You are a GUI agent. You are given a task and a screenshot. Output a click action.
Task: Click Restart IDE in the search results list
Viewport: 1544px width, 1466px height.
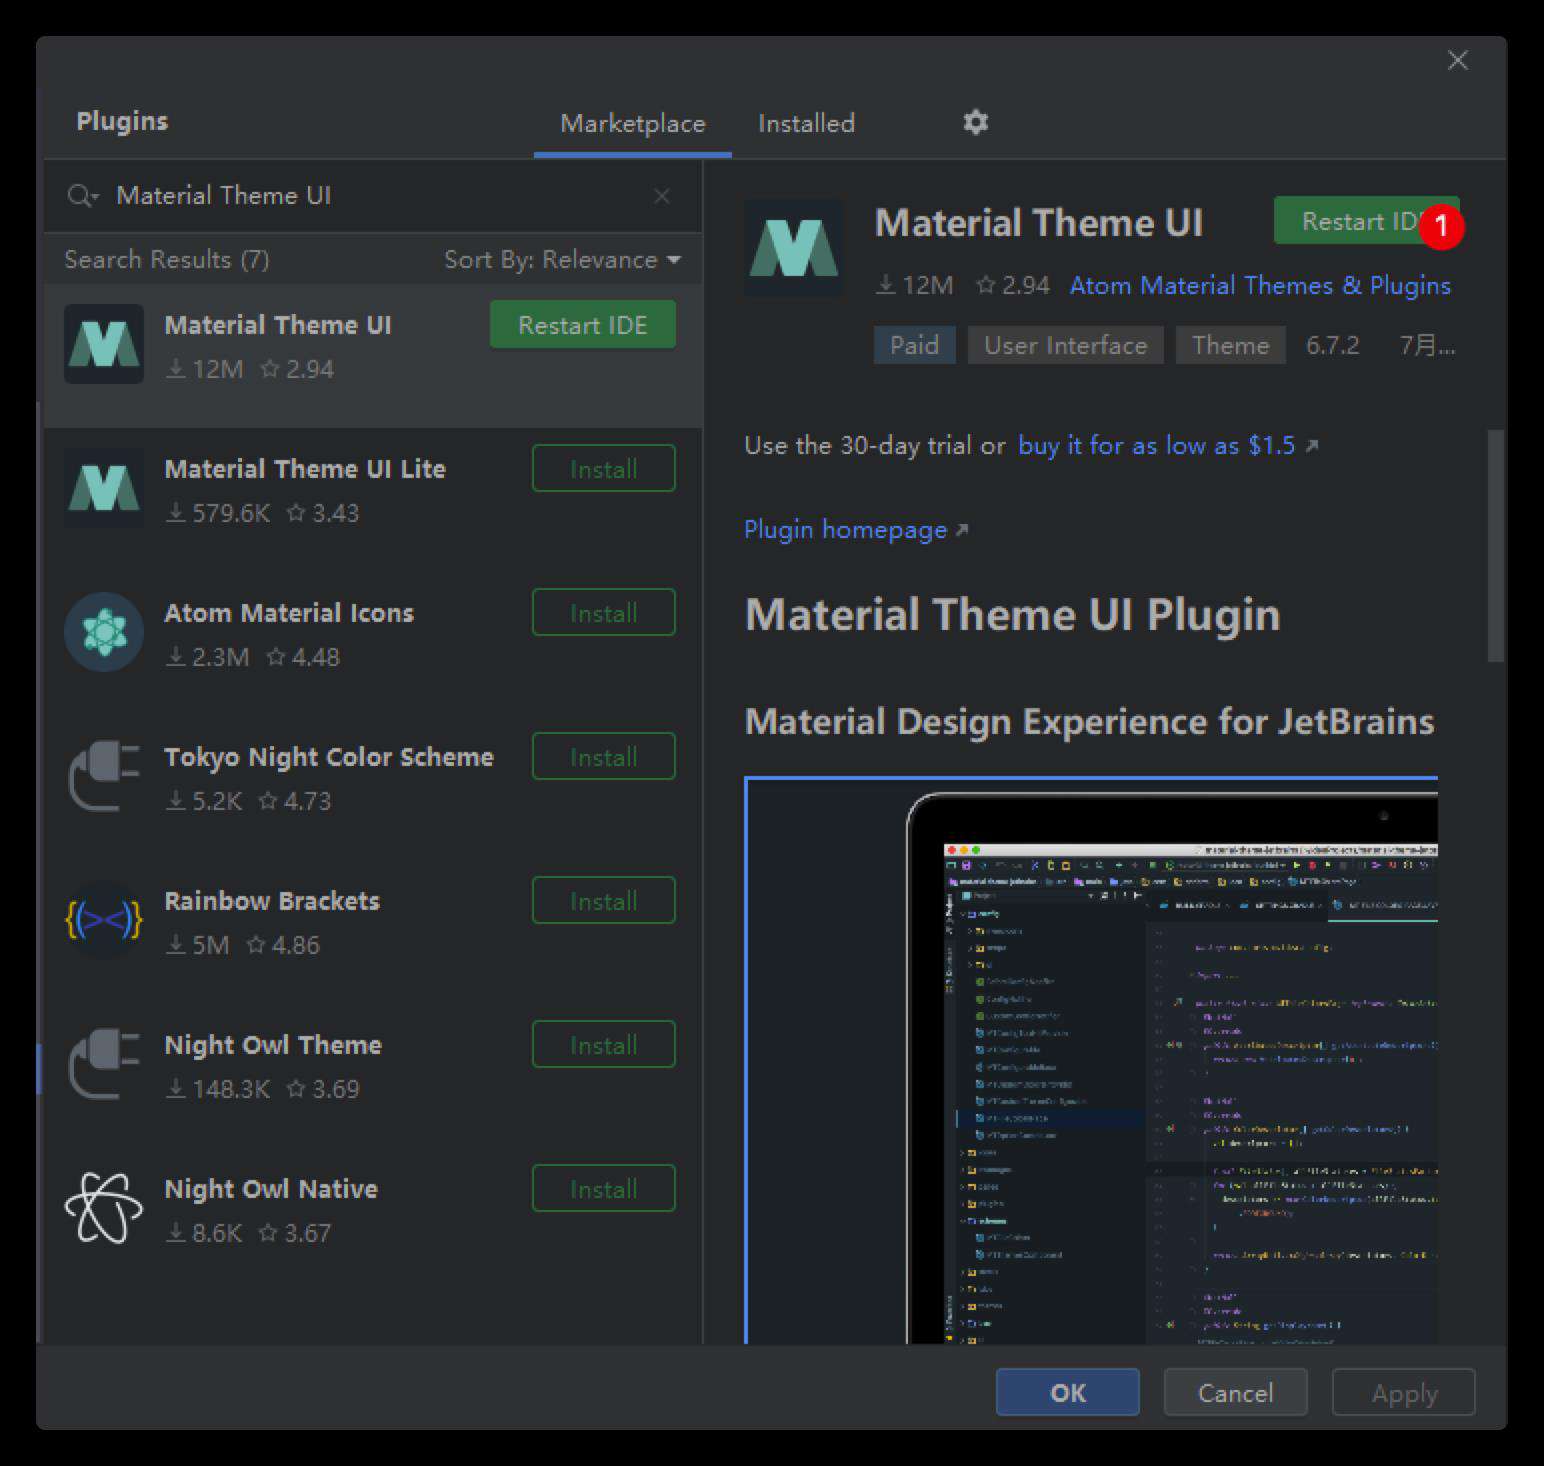click(583, 325)
